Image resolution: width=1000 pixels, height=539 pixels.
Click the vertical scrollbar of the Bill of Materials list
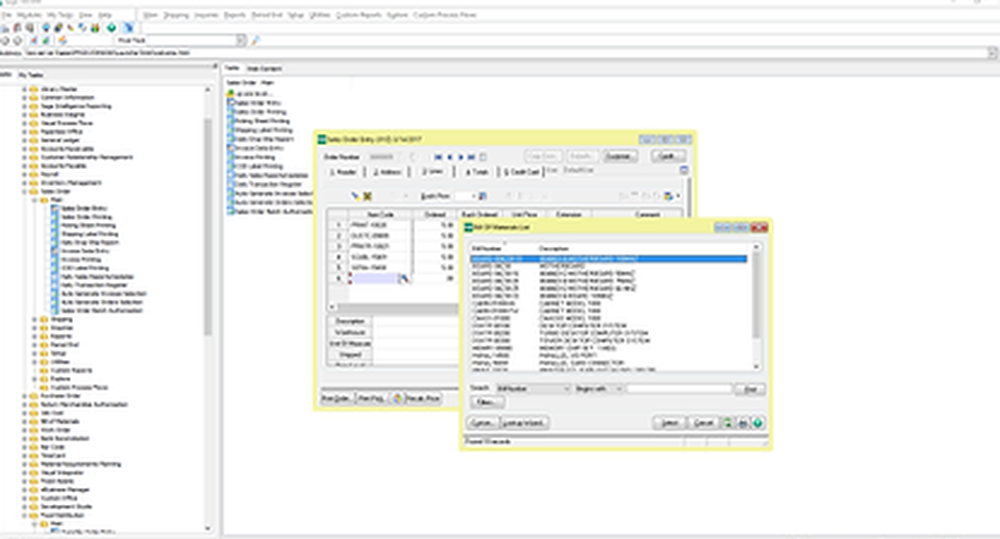(x=757, y=306)
